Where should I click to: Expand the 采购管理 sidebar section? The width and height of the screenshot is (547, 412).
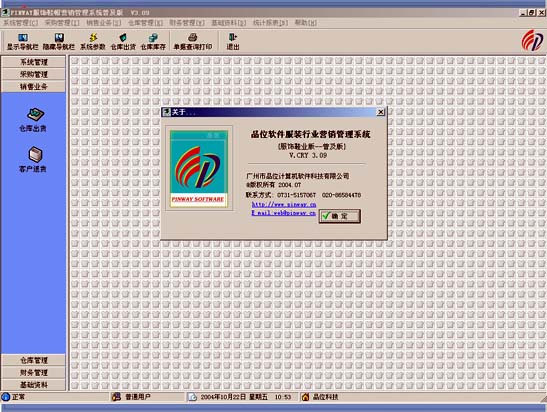pyautogui.click(x=33, y=74)
